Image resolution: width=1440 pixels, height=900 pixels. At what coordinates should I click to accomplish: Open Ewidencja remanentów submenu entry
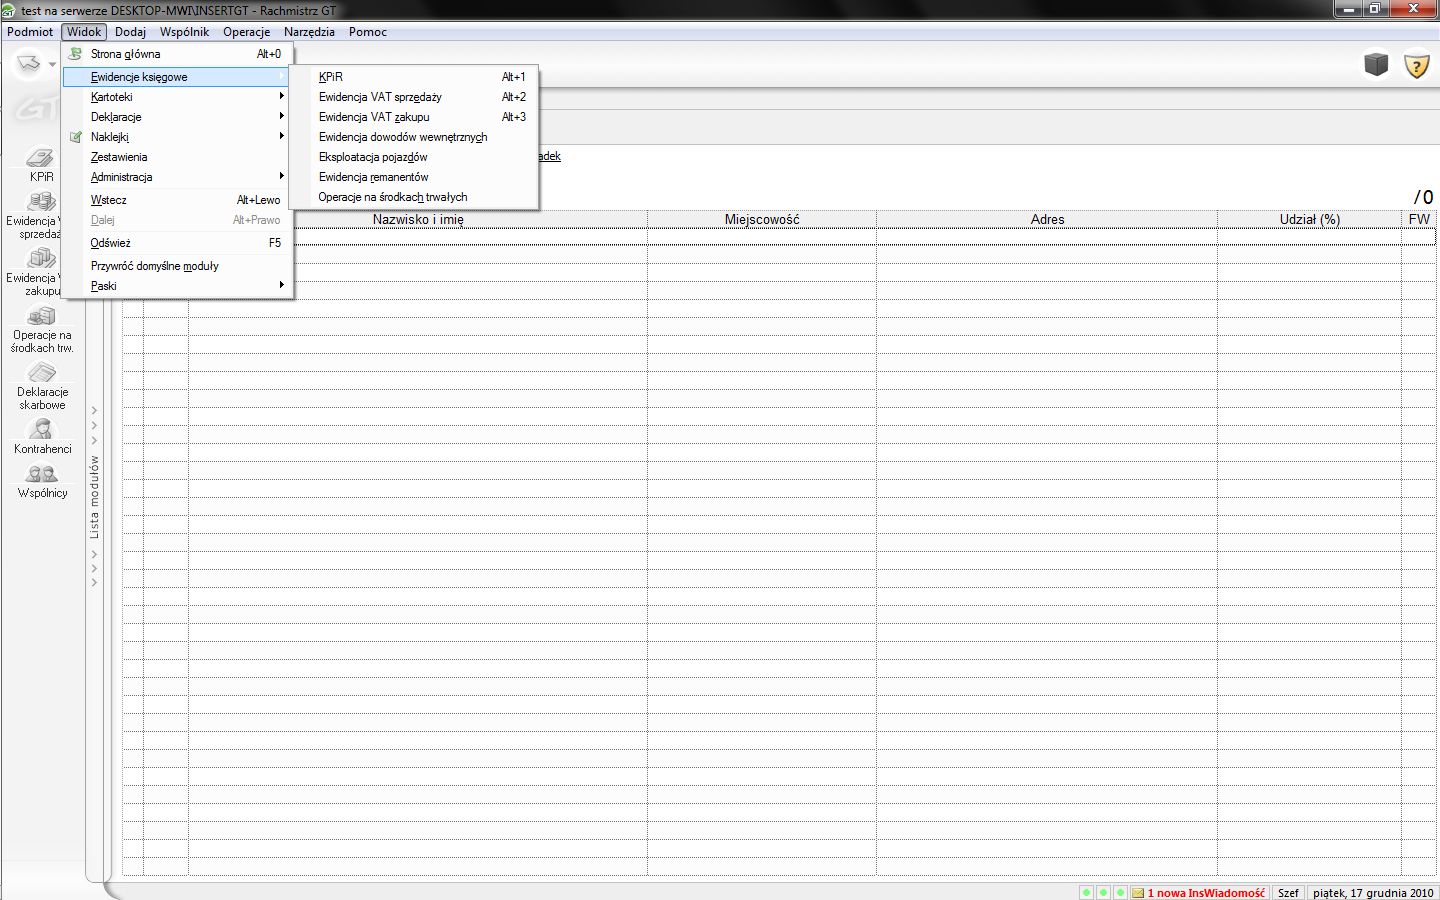pyautogui.click(x=414, y=177)
